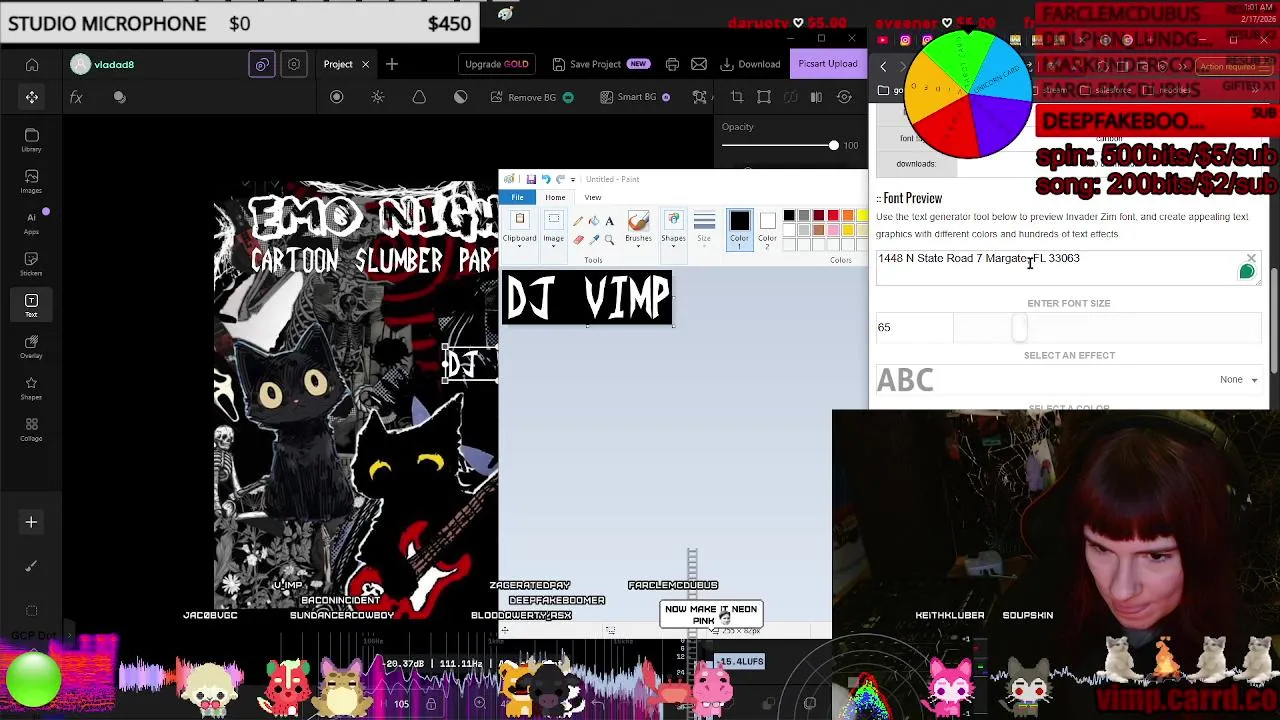
Task: Click the Upgrade GOLD button
Action: (x=496, y=64)
